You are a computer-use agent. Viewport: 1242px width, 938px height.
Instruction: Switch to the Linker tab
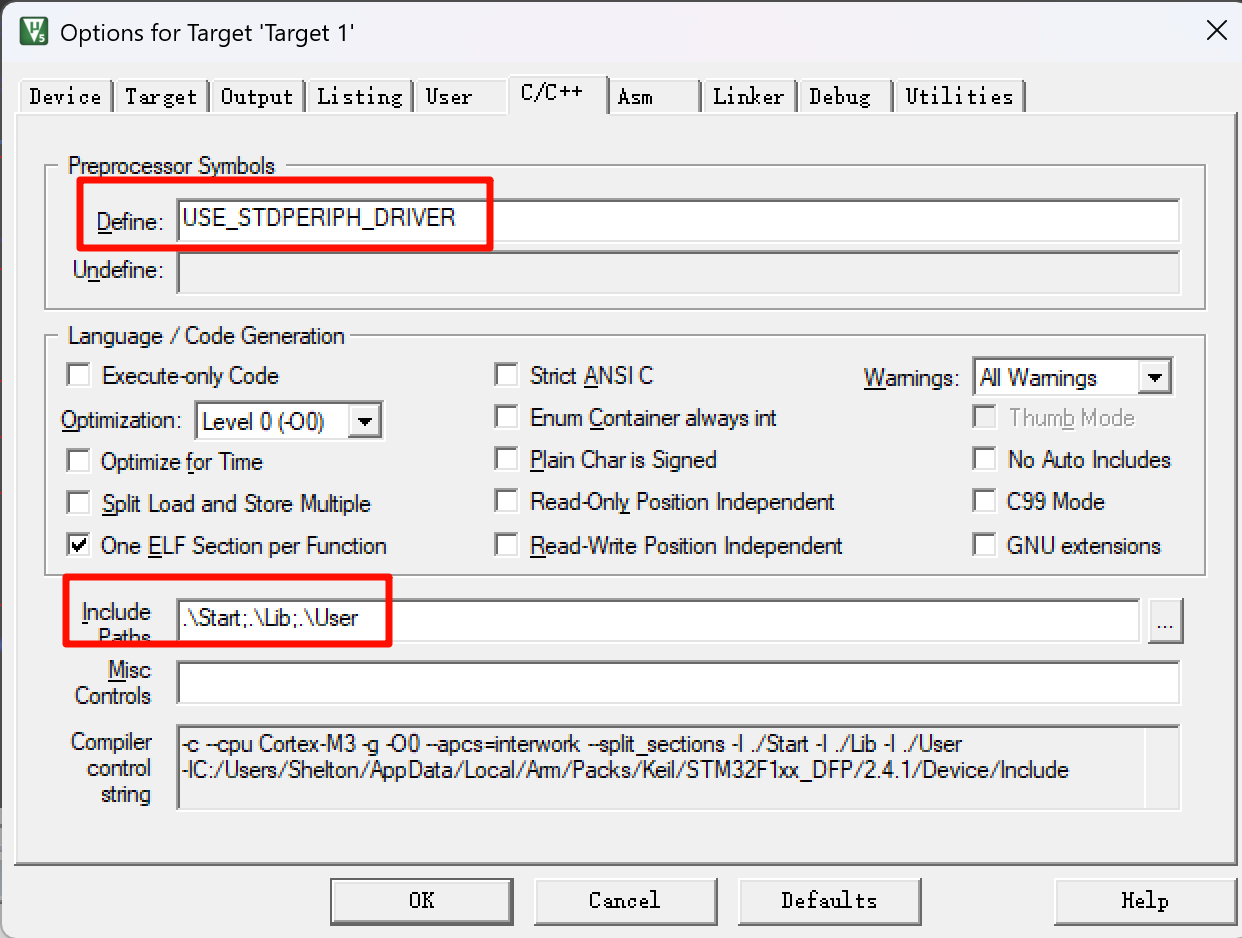click(x=748, y=97)
